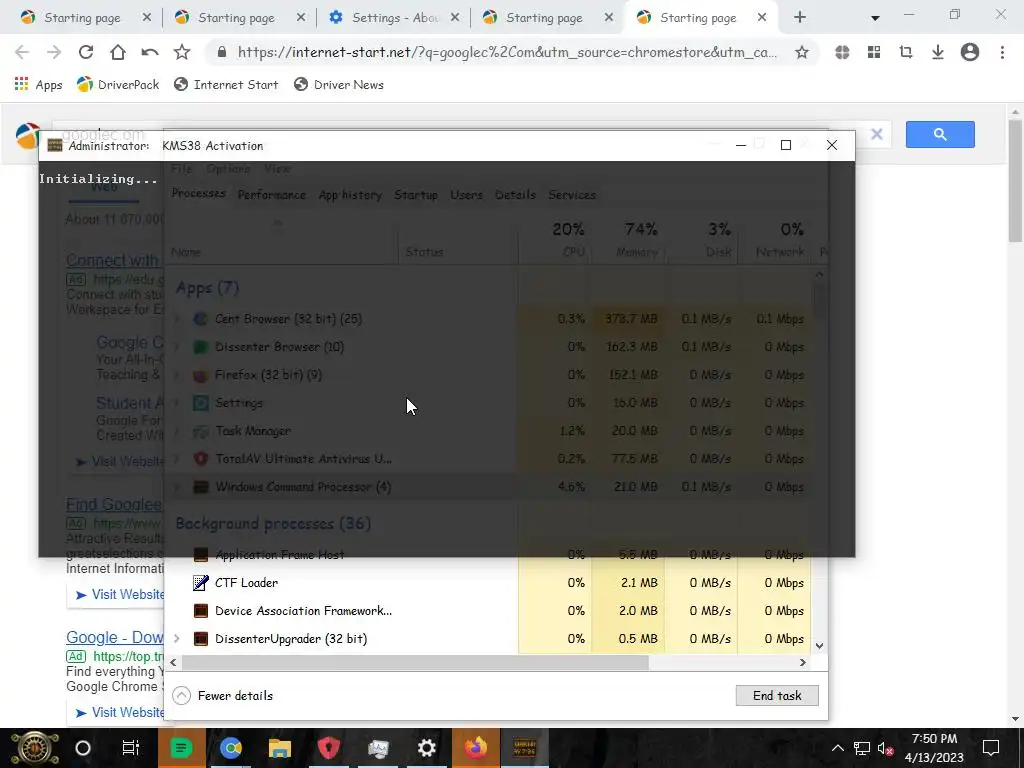Screen dimensions: 1024x768
Task: Switch to the first Starting page tab
Action: click(82, 18)
